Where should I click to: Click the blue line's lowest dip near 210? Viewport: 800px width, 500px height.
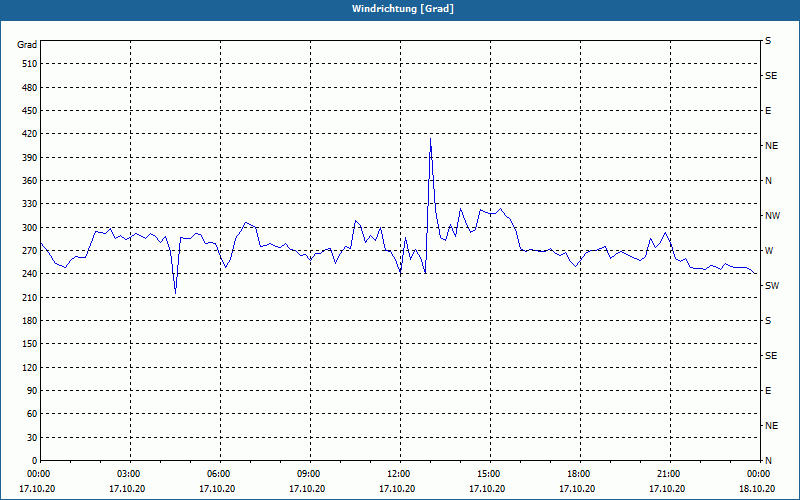coord(176,293)
